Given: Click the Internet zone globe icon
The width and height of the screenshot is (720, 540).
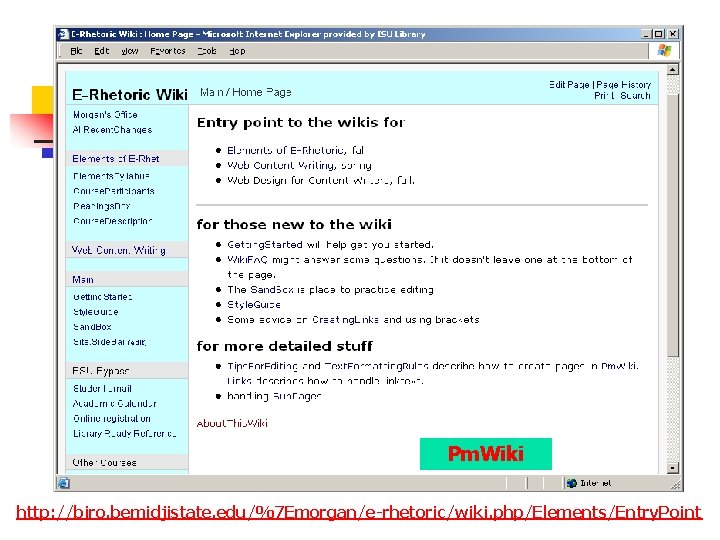Looking at the screenshot, I should coord(572,483).
